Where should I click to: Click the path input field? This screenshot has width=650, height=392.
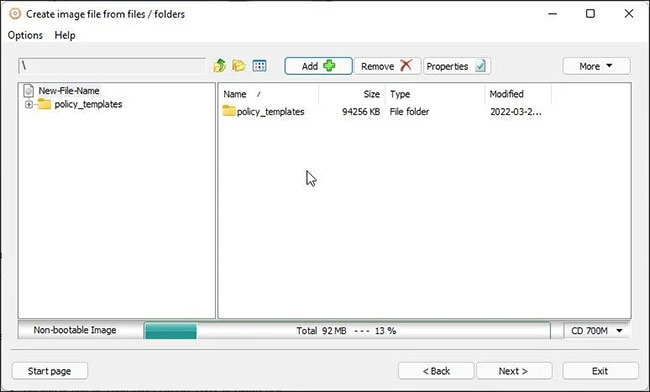[112, 66]
